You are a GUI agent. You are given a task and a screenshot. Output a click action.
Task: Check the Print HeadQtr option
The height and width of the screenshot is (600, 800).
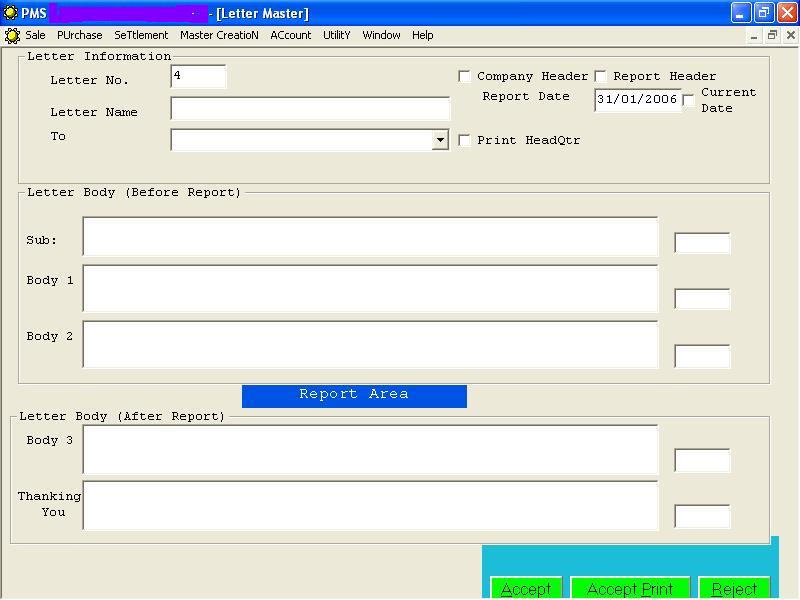click(x=465, y=140)
